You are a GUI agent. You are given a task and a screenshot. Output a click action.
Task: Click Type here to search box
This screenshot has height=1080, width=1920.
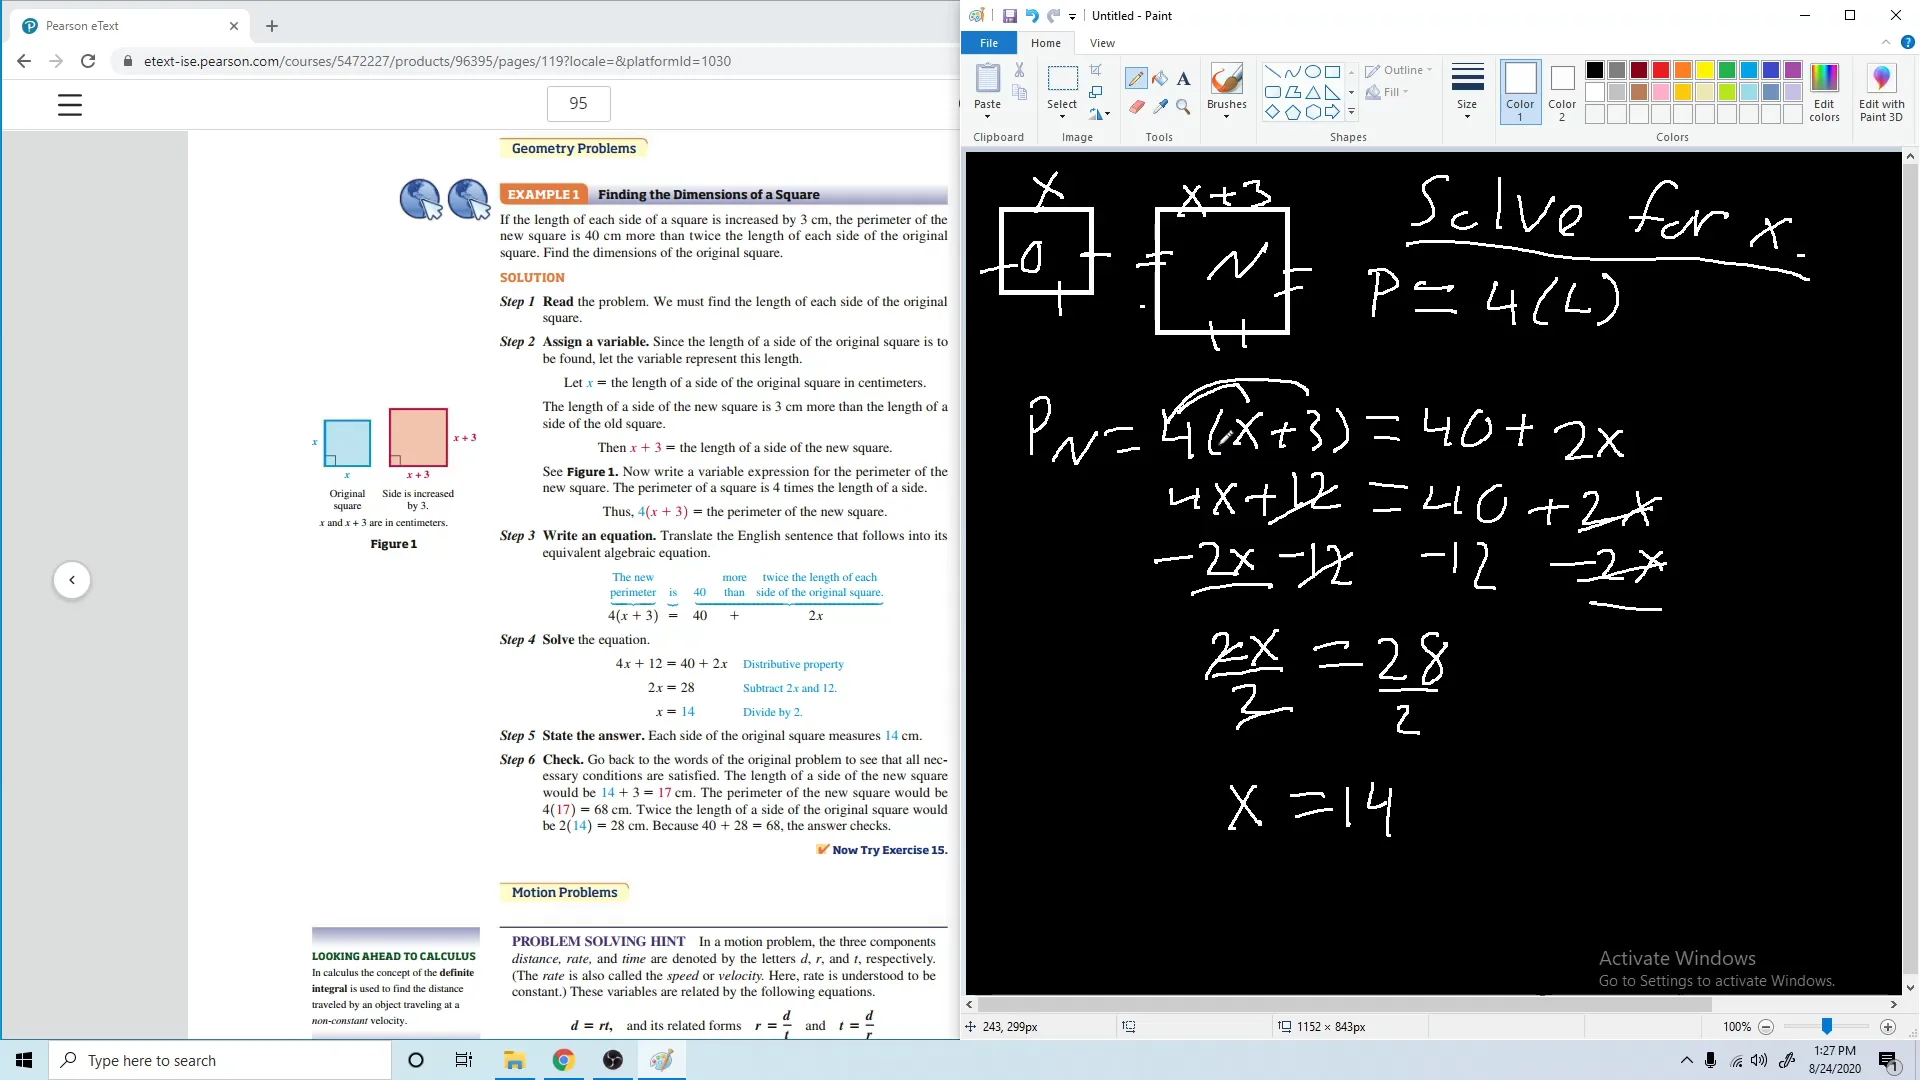[220, 1060]
